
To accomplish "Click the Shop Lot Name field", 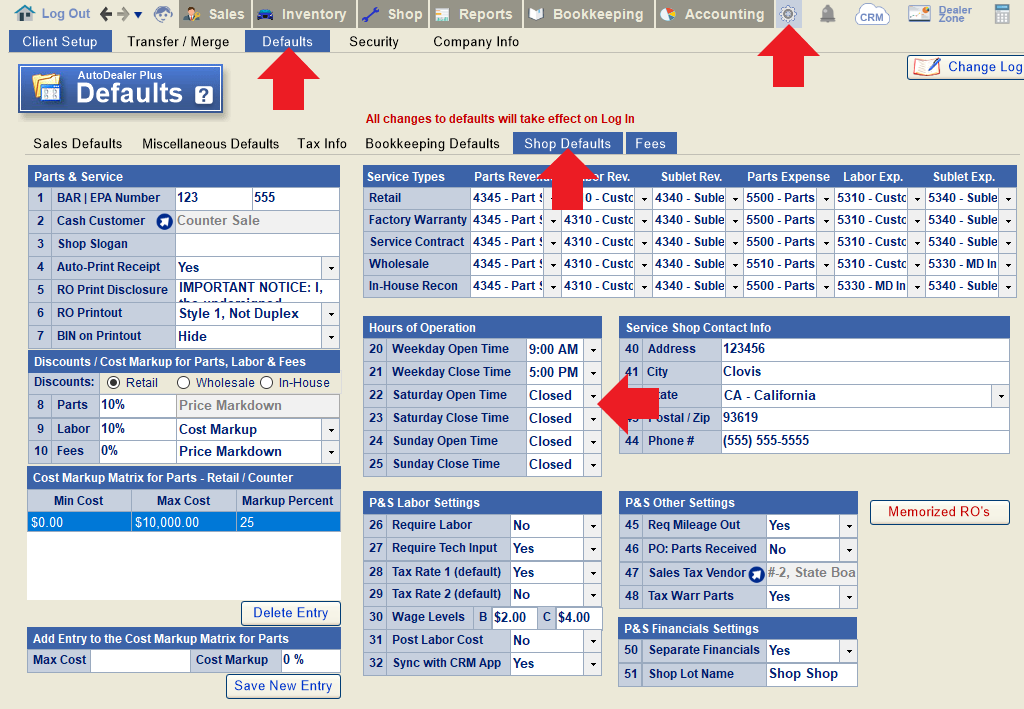I will [x=812, y=674].
